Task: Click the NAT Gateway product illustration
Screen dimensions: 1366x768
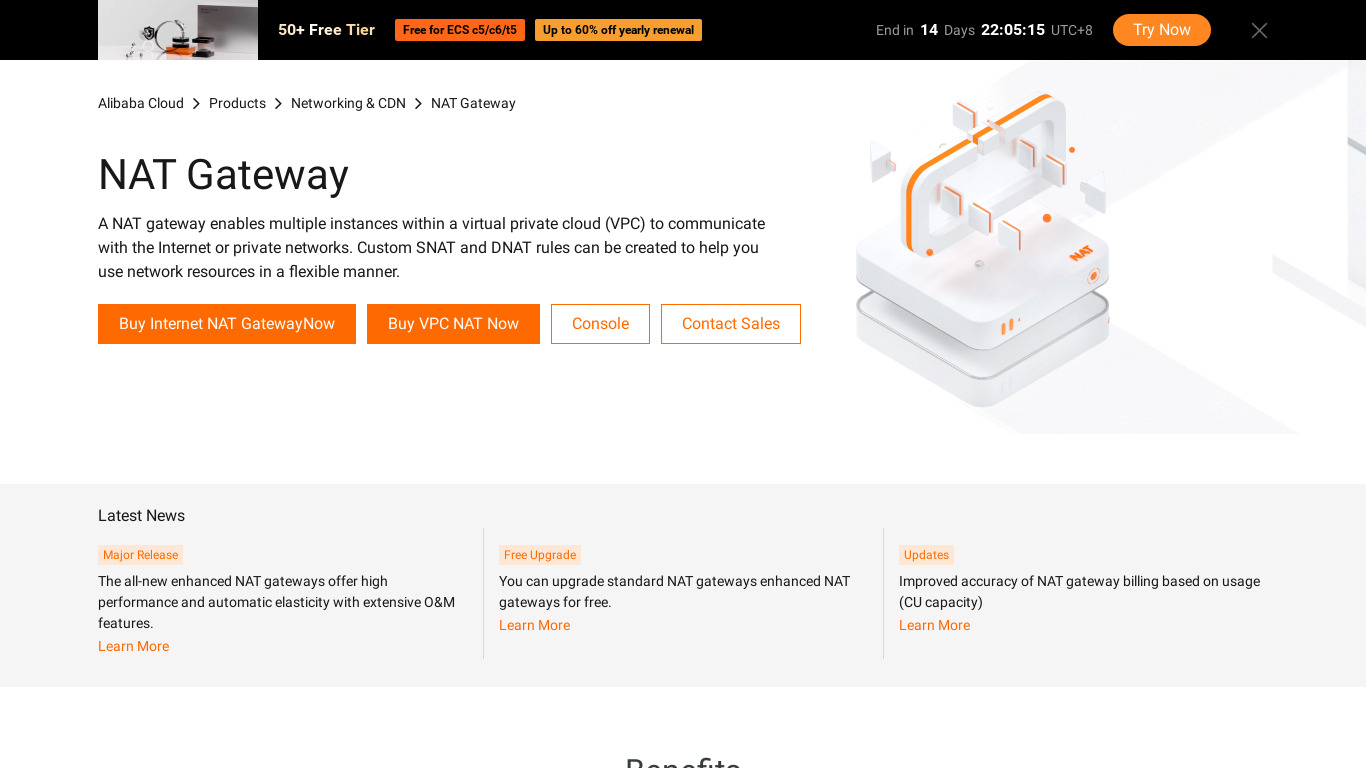Action: click(983, 250)
